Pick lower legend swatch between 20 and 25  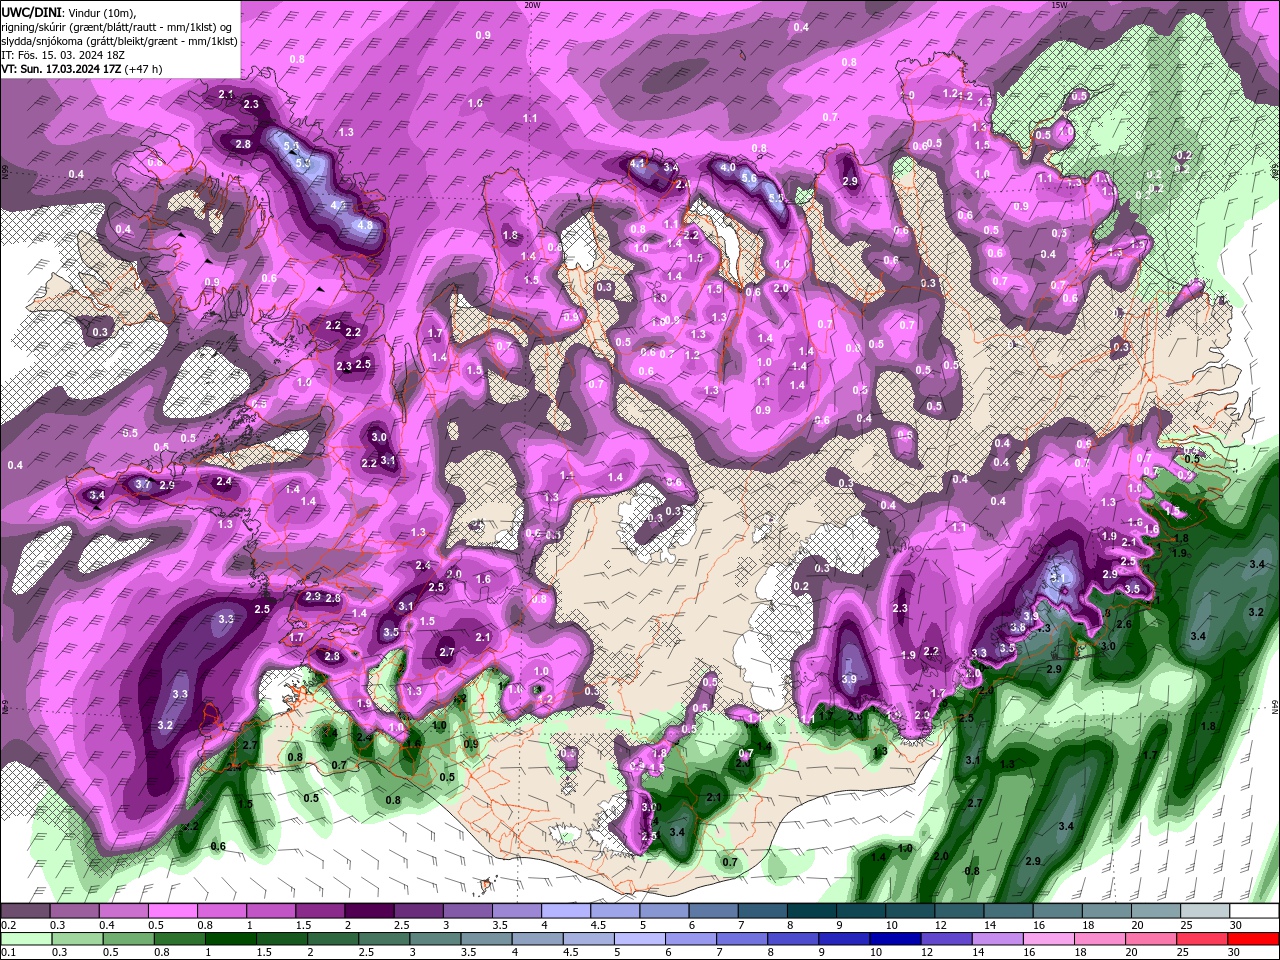tap(1152, 939)
